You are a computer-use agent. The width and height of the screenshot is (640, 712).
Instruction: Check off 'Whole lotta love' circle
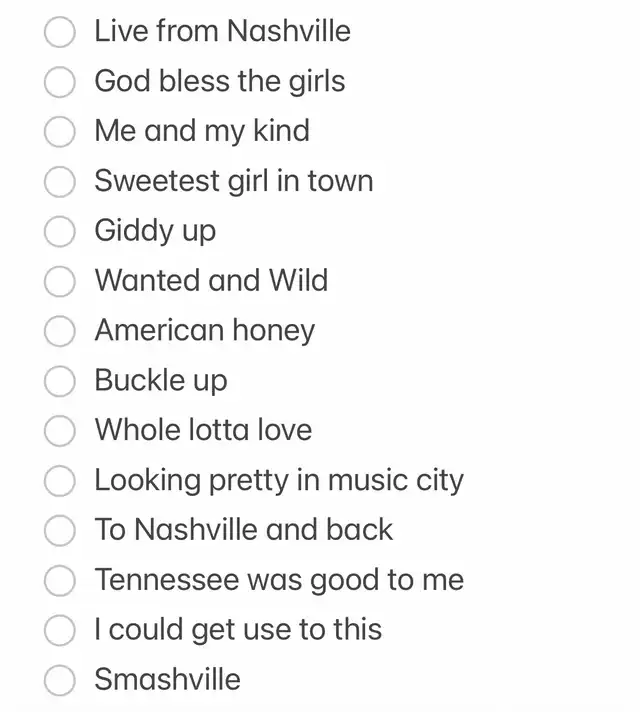pyautogui.click(x=60, y=431)
